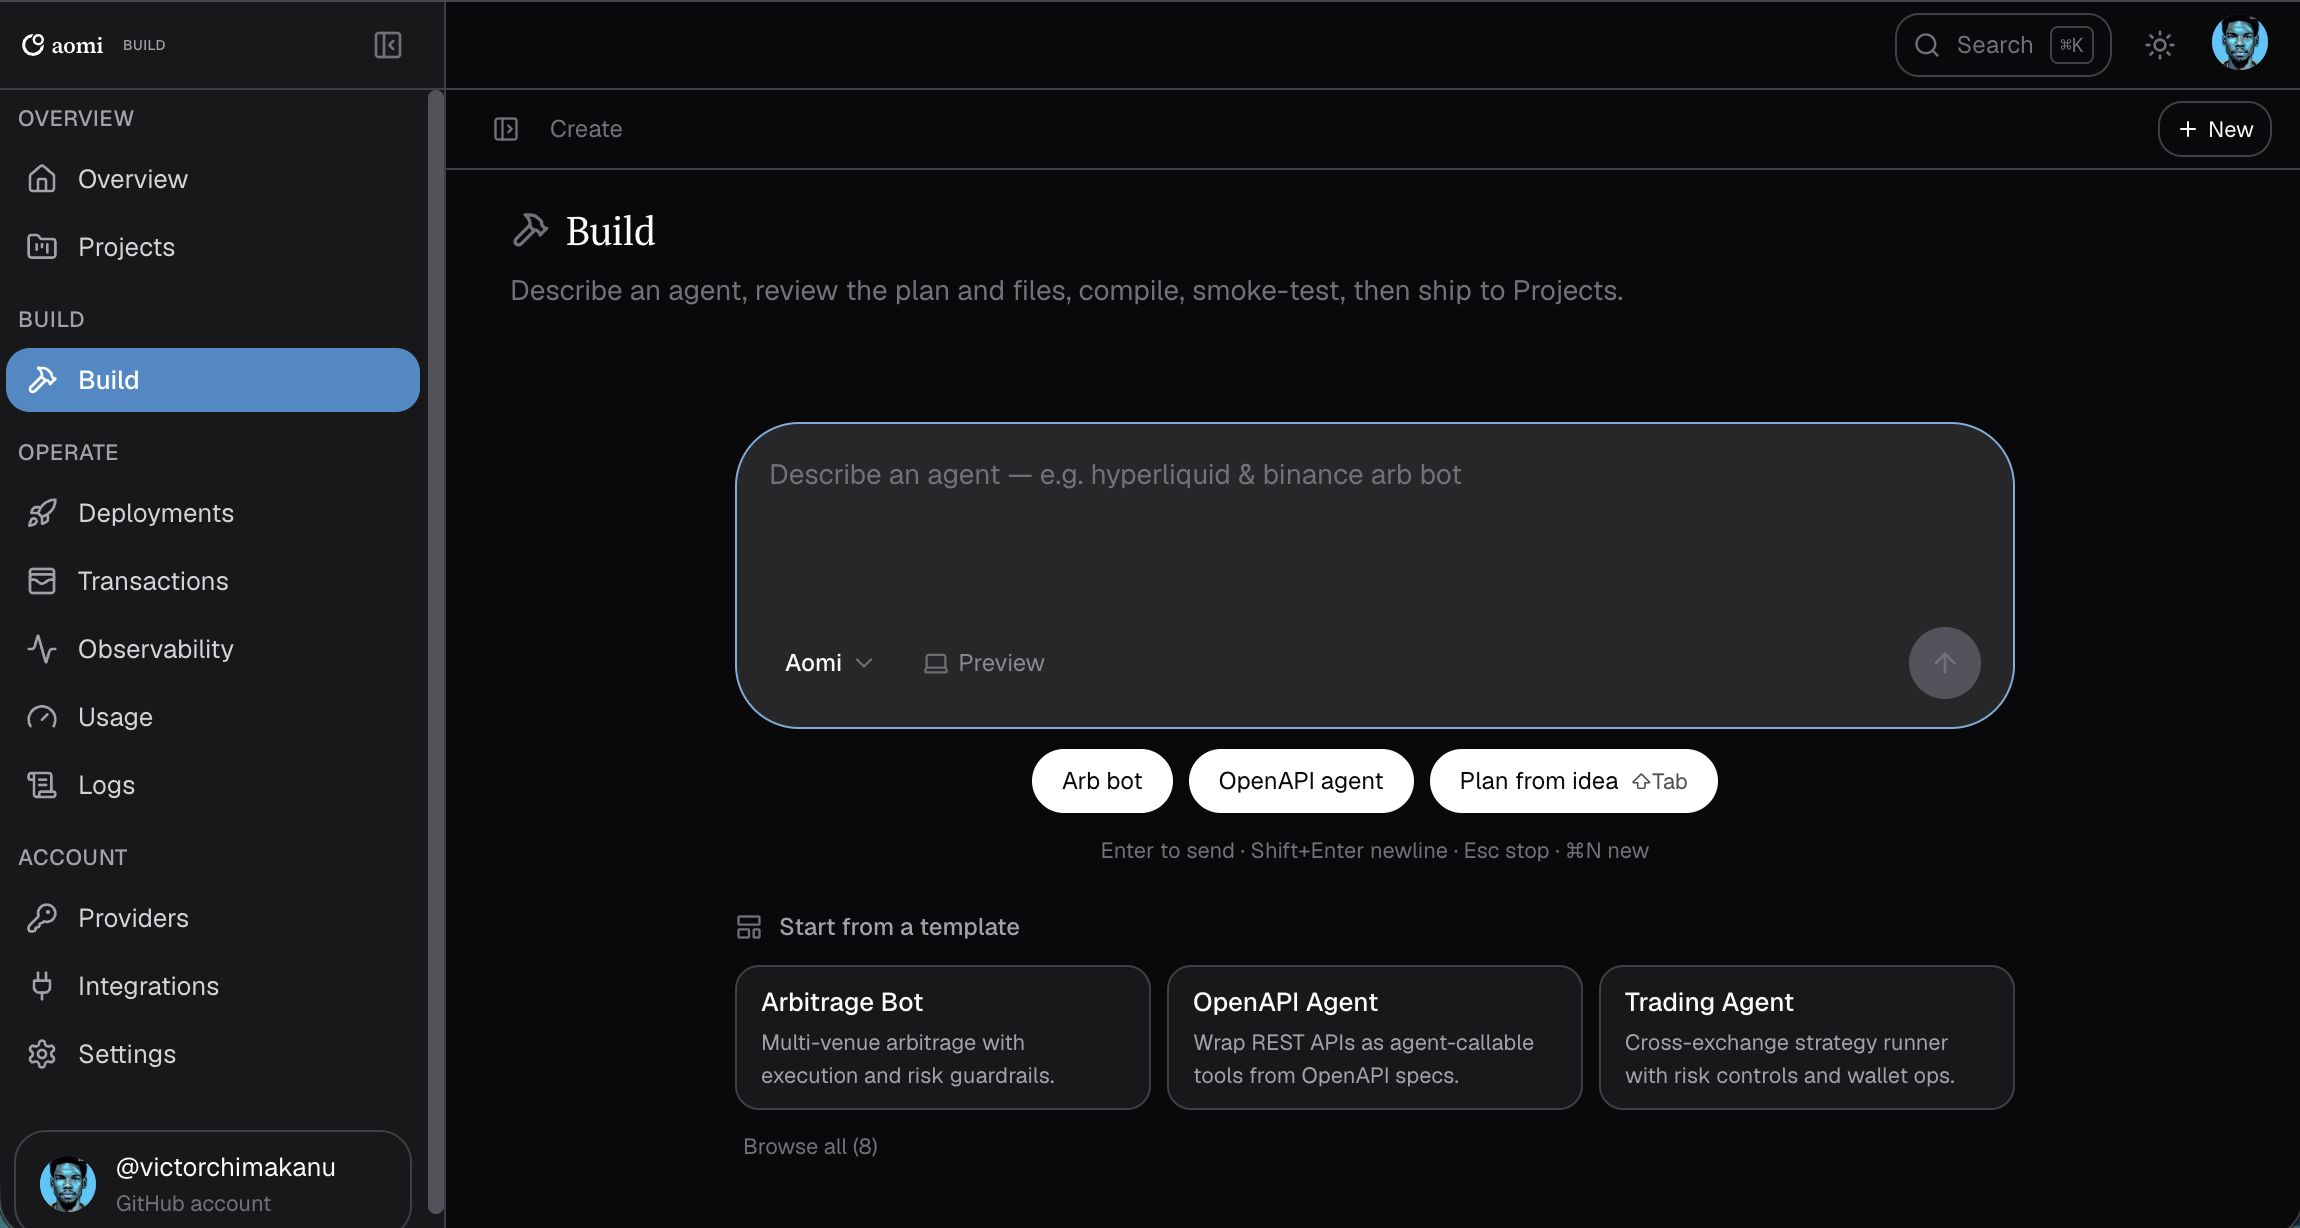Toggle the light/dark theme sun icon
Image resolution: width=2300 pixels, height=1228 pixels.
click(x=2160, y=45)
